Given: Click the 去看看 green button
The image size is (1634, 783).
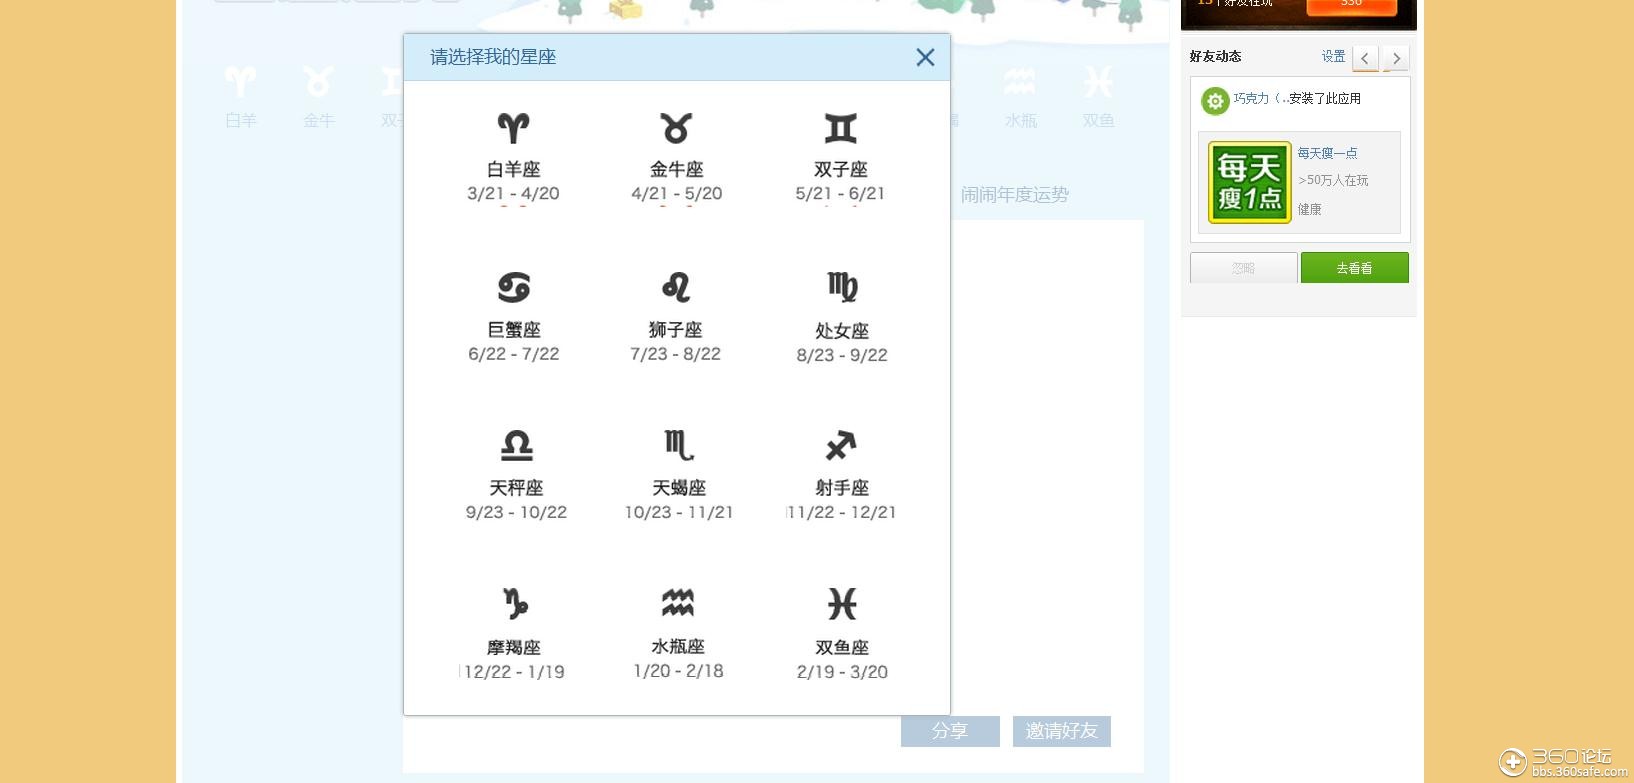Looking at the screenshot, I should pyautogui.click(x=1354, y=268).
